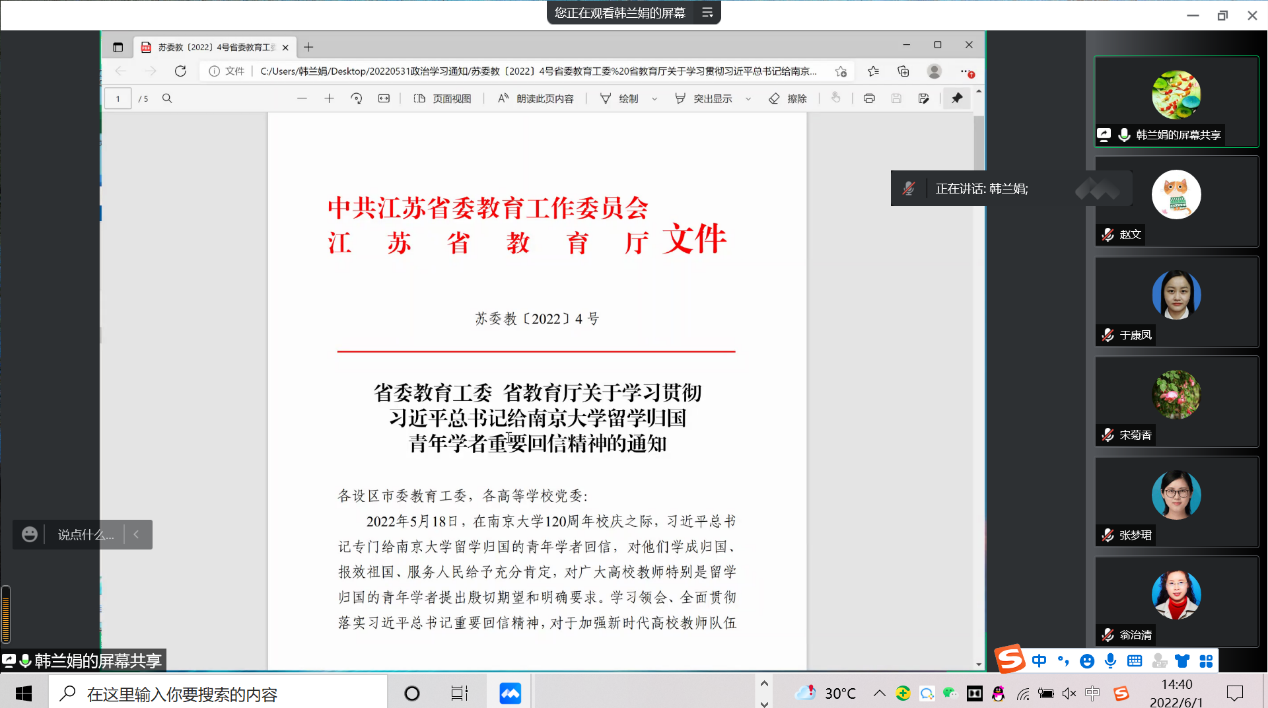Viewport: 1268px width, 708px height.
Task: Open the PDF search magnifier
Action: click(167, 99)
